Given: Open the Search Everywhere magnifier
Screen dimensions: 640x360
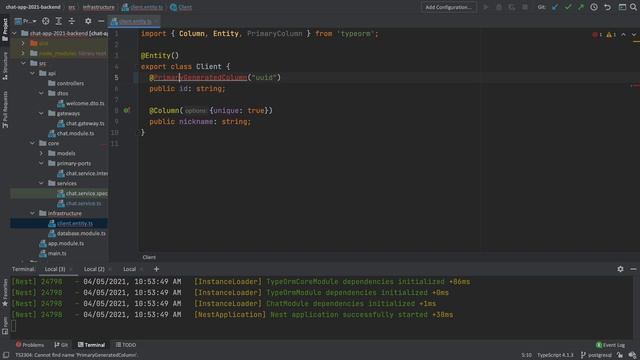Looking at the screenshot, I should 633,7.
